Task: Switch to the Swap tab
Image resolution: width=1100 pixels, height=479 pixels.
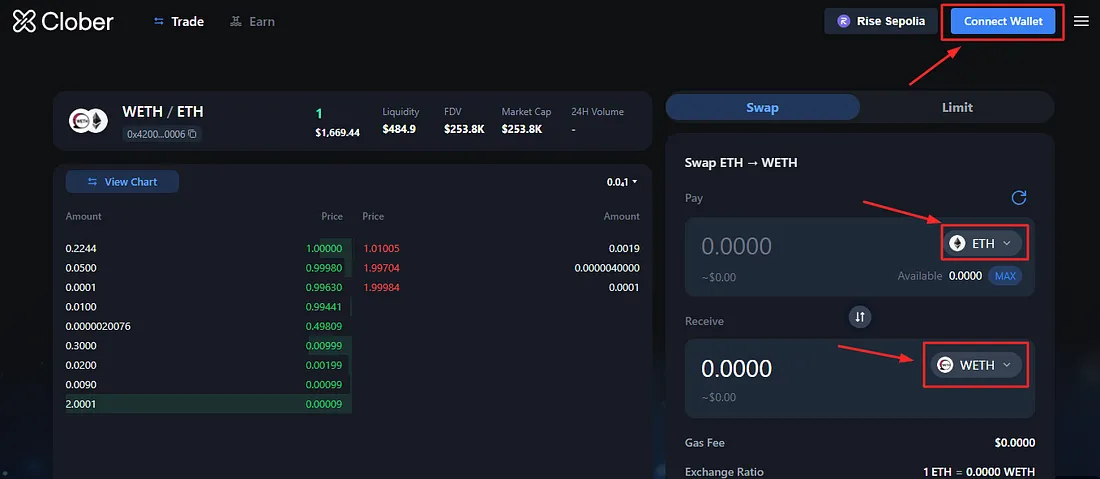Action: [763, 107]
